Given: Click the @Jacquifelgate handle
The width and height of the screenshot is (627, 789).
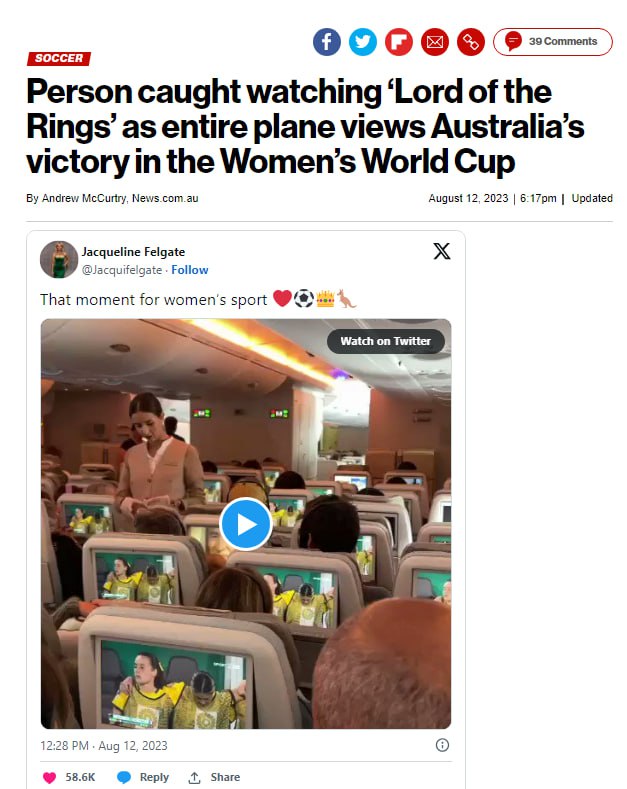Looking at the screenshot, I should [122, 270].
